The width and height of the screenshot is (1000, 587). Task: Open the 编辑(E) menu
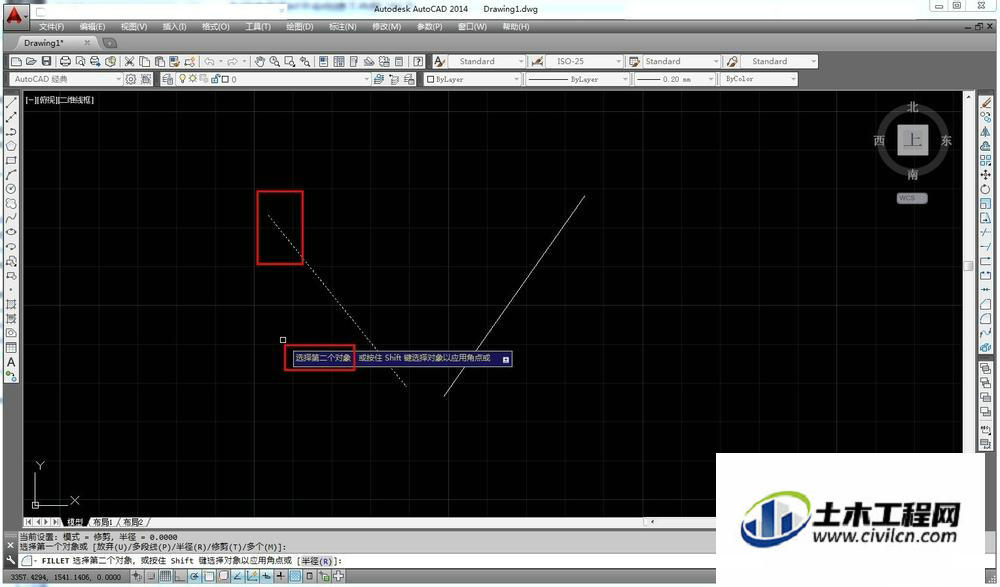click(92, 27)
